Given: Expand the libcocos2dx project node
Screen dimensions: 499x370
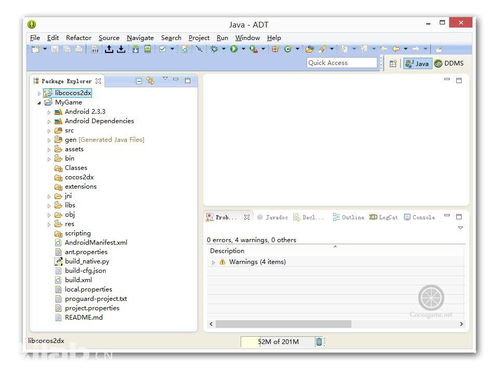Looking at the screenshot, I should pyautogui.click(x=39, y=93).
